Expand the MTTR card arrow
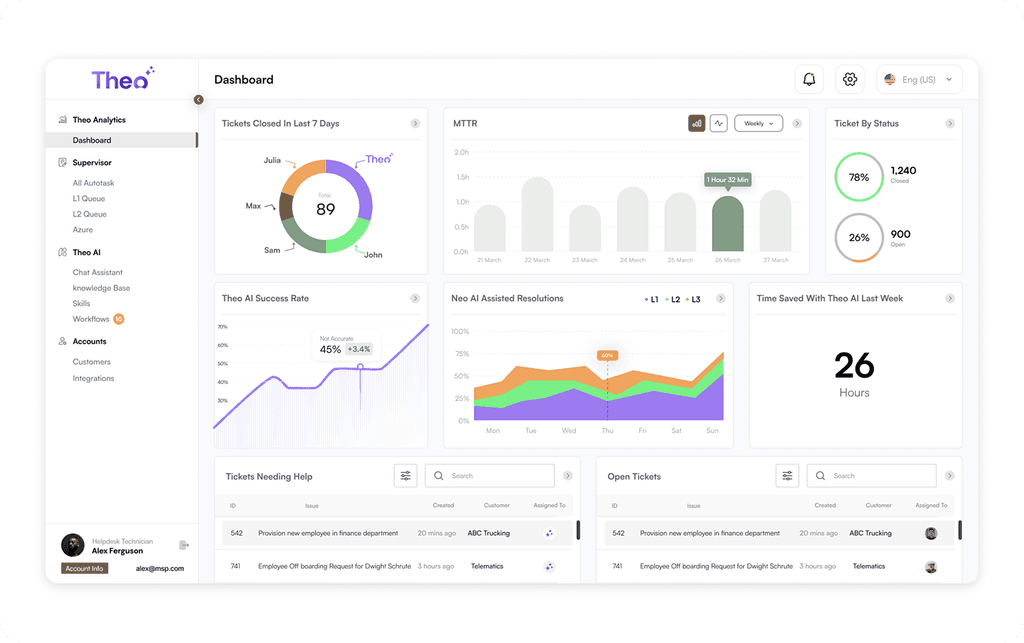Viewport: 1024px width, 643px height. [x=797, y=123]
